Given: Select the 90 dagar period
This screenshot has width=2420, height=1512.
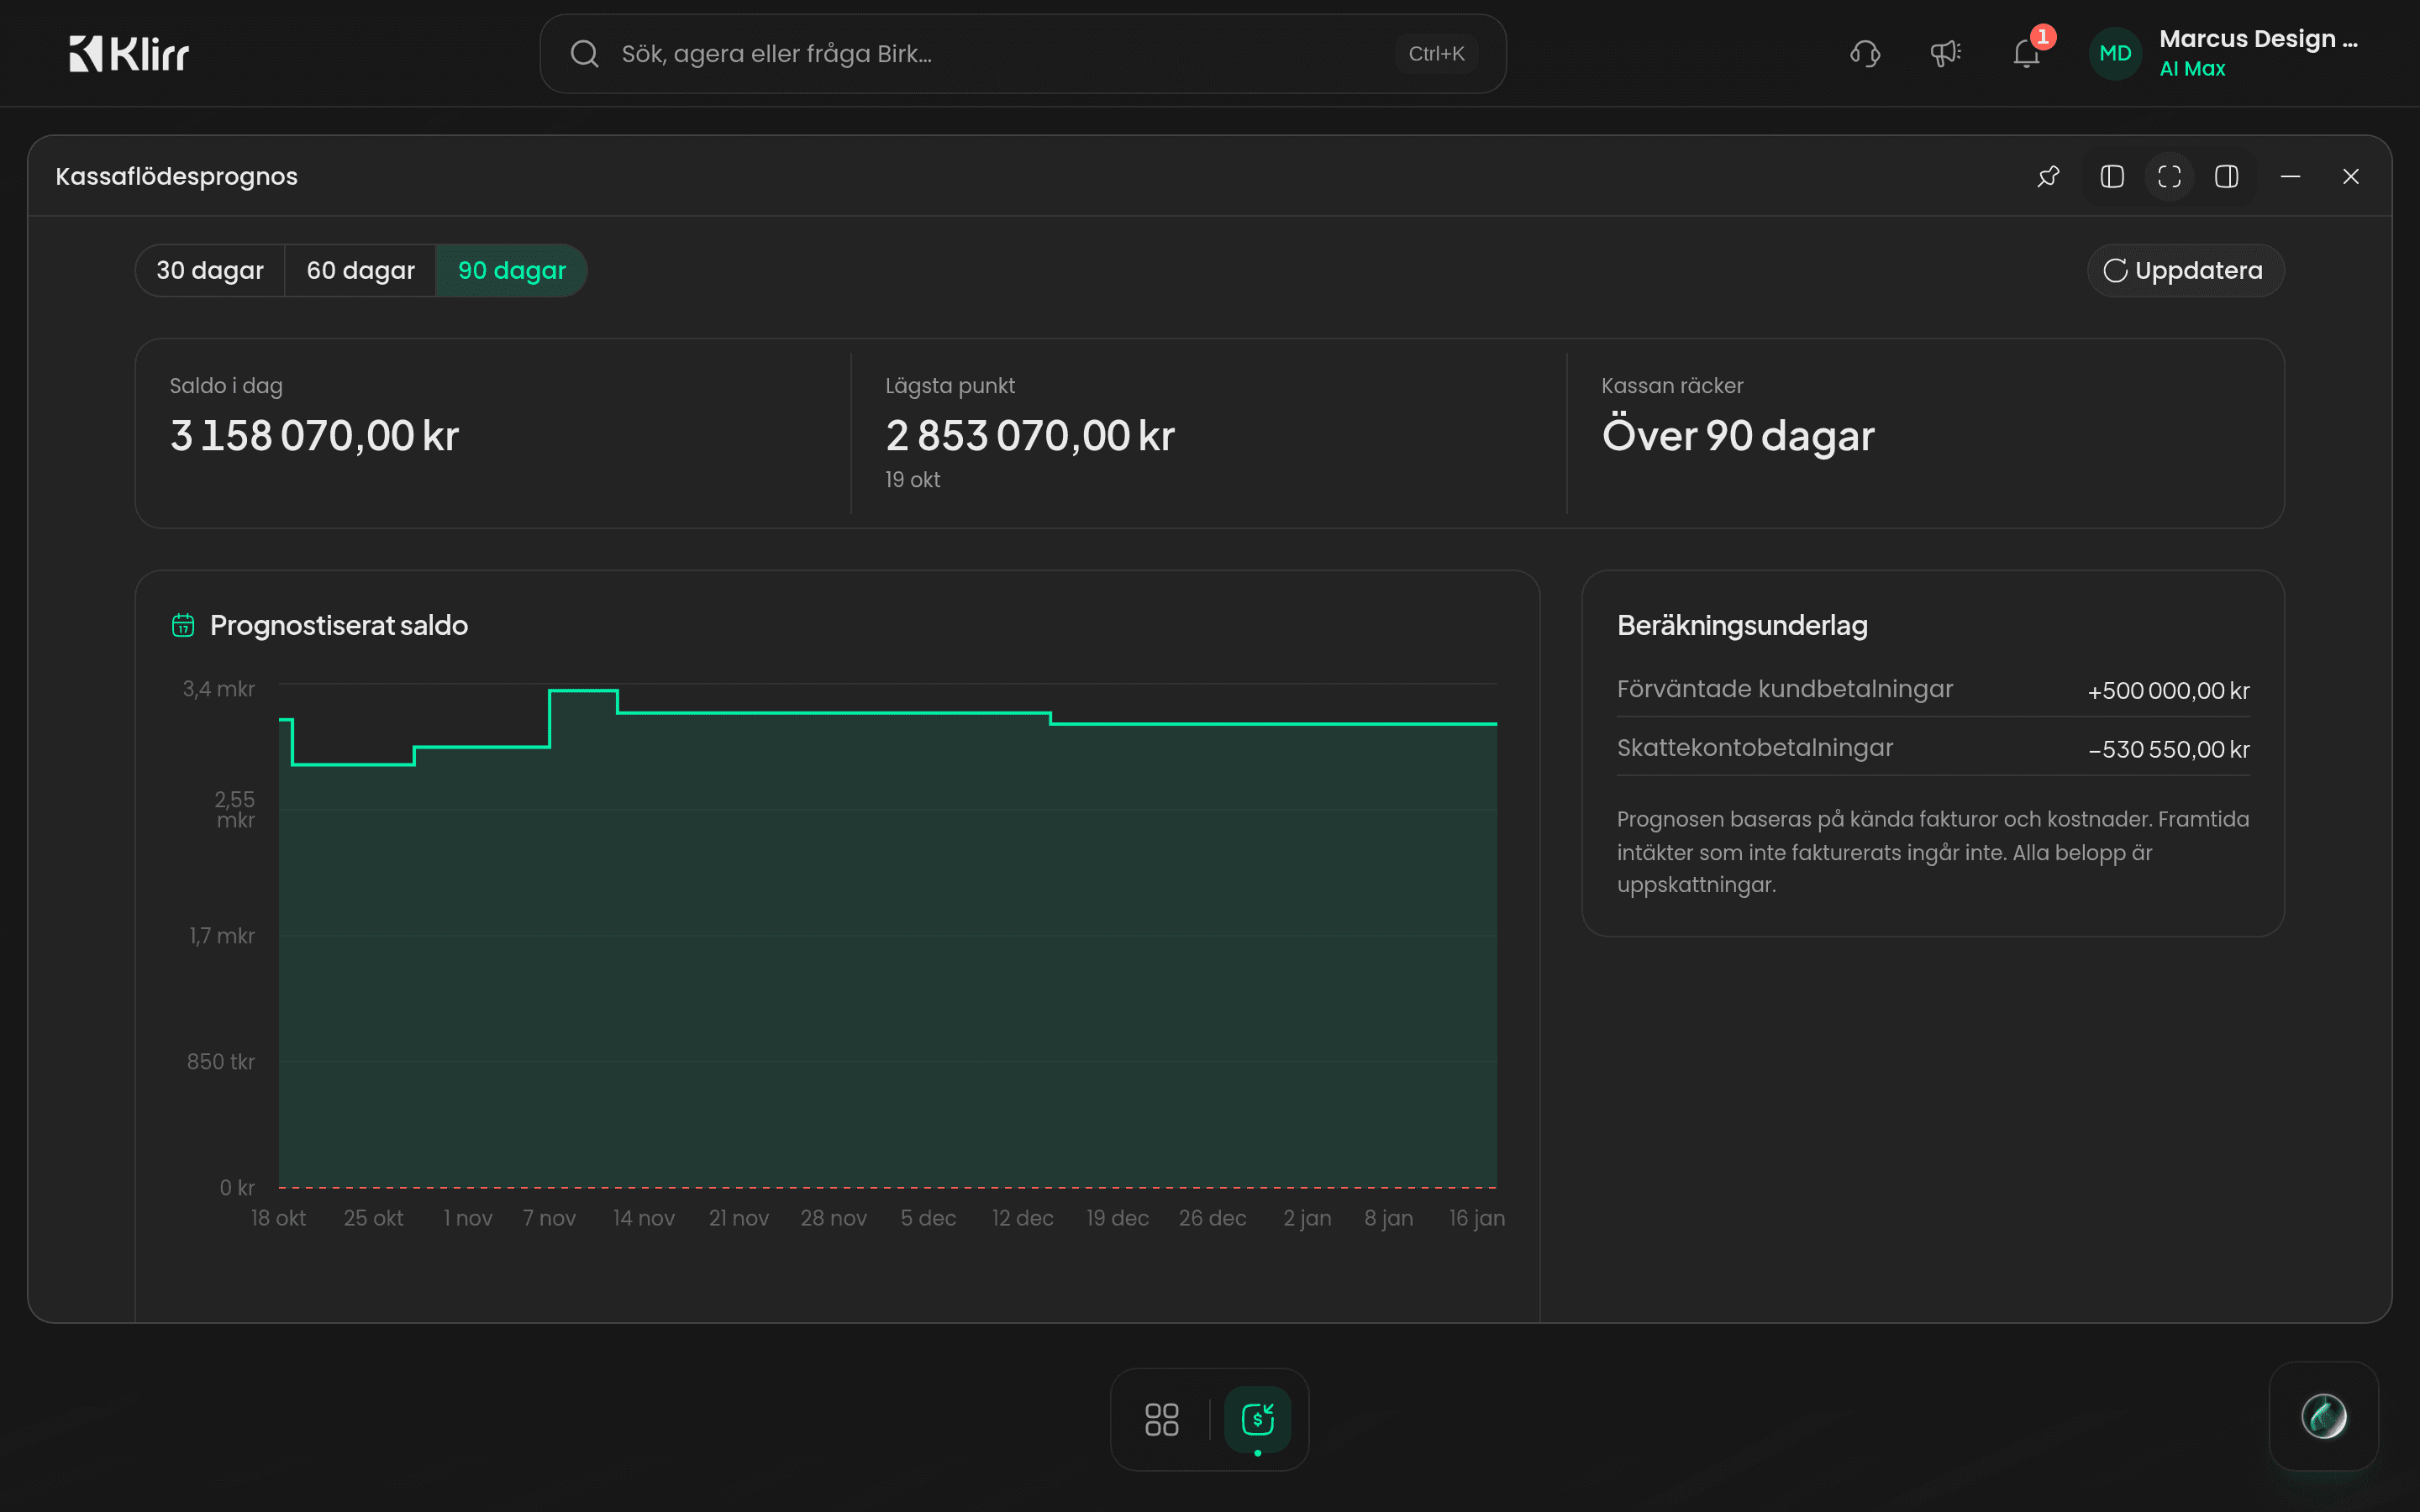Looking at the screenshot, I should pyautogui.click(x=511, y=271).
